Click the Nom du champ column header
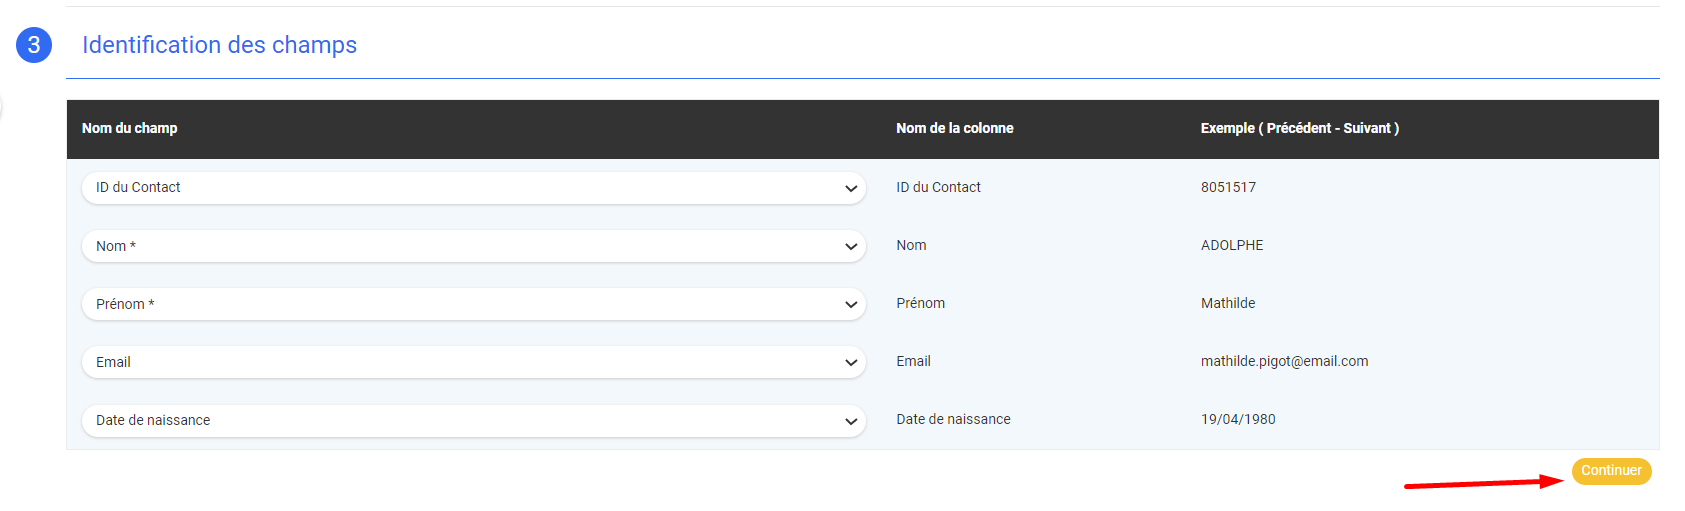The height and width of the screenshot is (511, 1685). [130, 128]
